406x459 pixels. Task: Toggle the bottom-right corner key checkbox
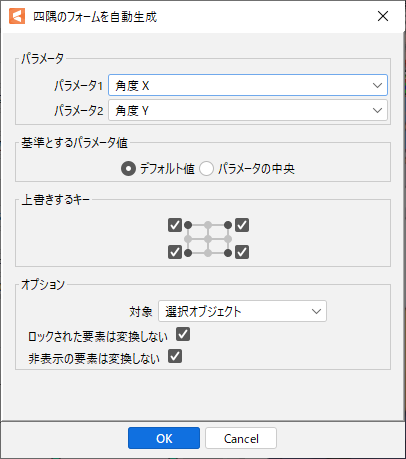(x=242, y=252)
